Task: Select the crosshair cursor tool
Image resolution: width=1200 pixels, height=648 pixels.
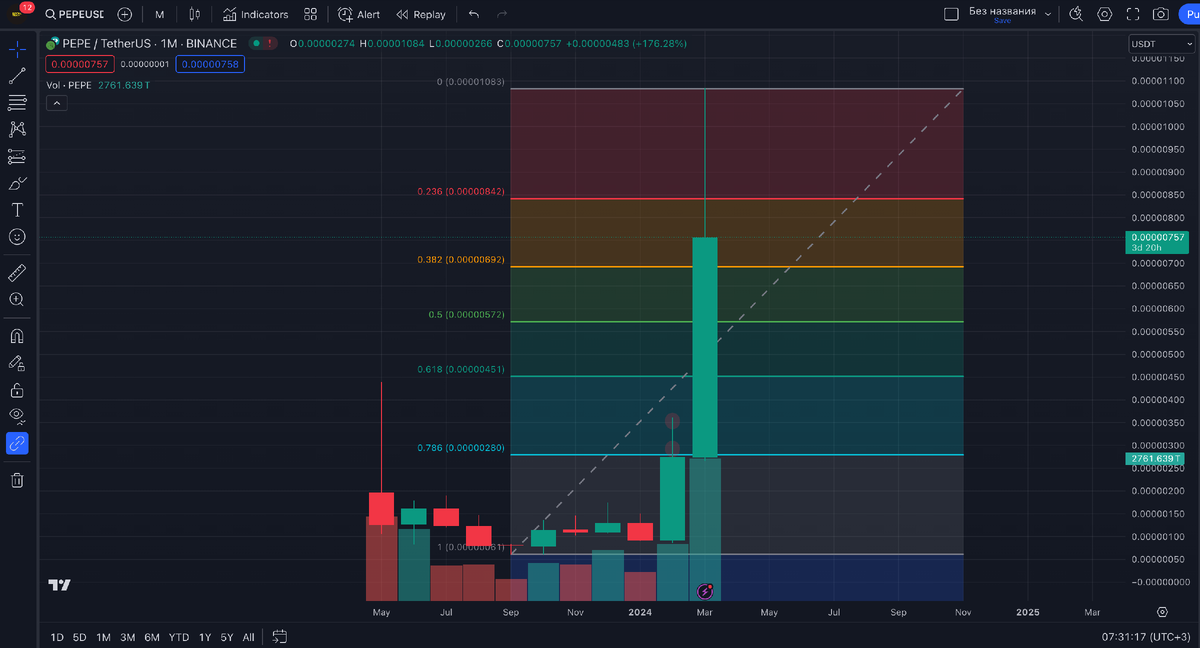Action: pos(17,48)
